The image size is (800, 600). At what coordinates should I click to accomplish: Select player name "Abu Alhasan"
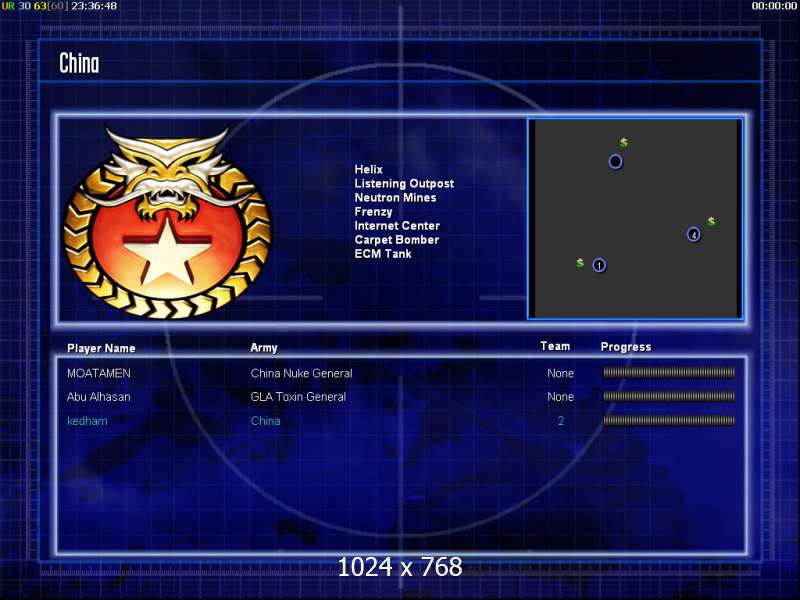coord(98,397)
